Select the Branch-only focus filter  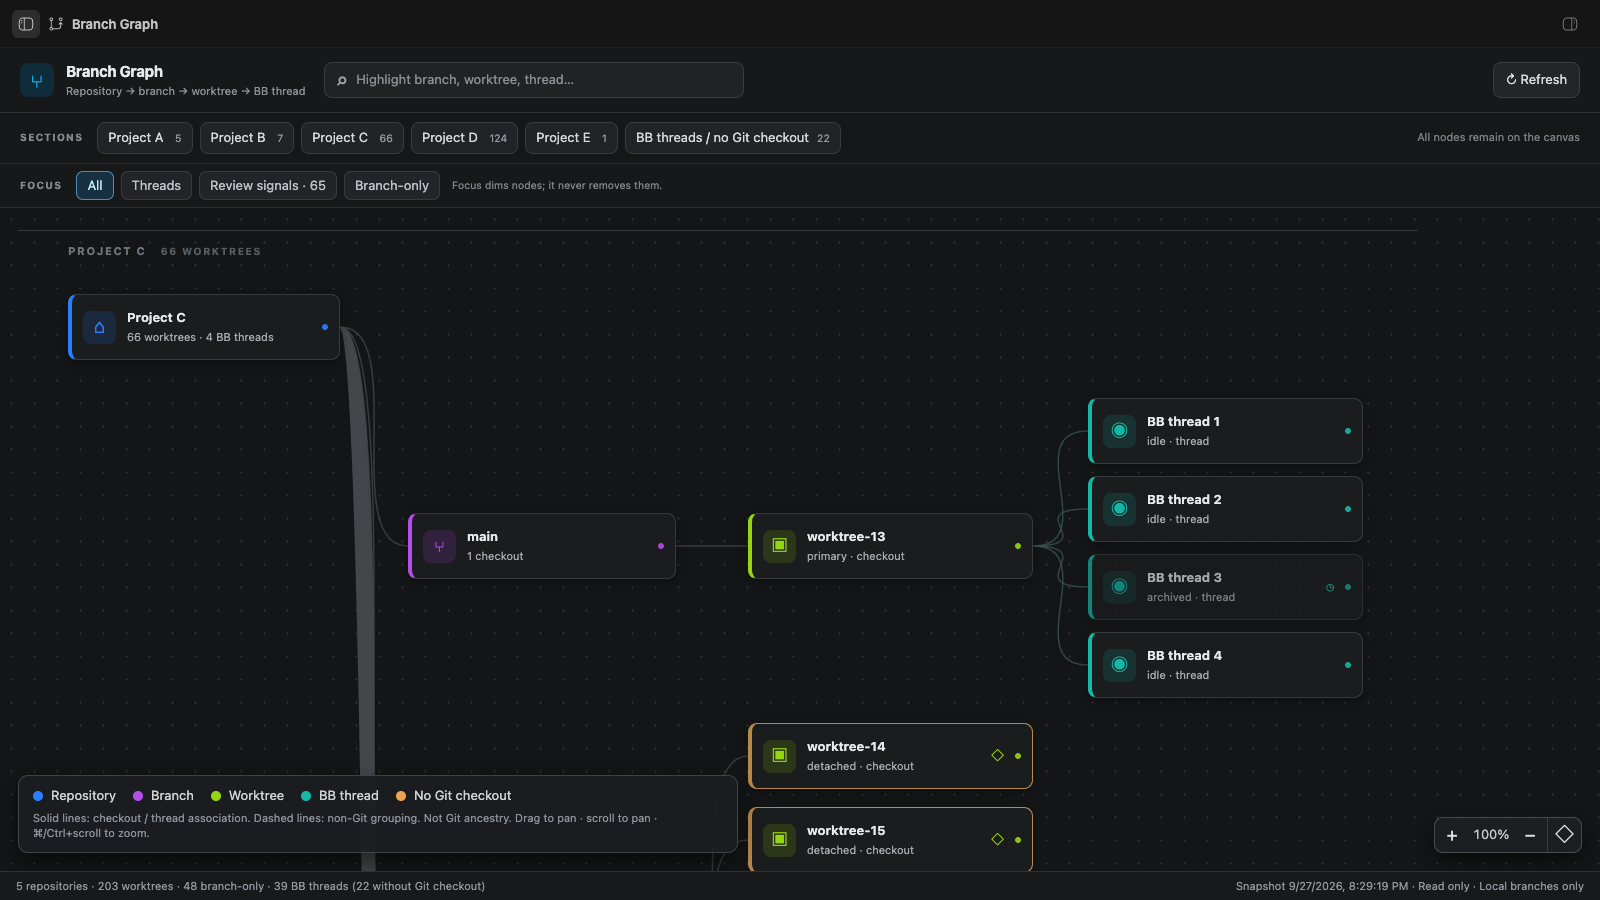coord(392,186)
